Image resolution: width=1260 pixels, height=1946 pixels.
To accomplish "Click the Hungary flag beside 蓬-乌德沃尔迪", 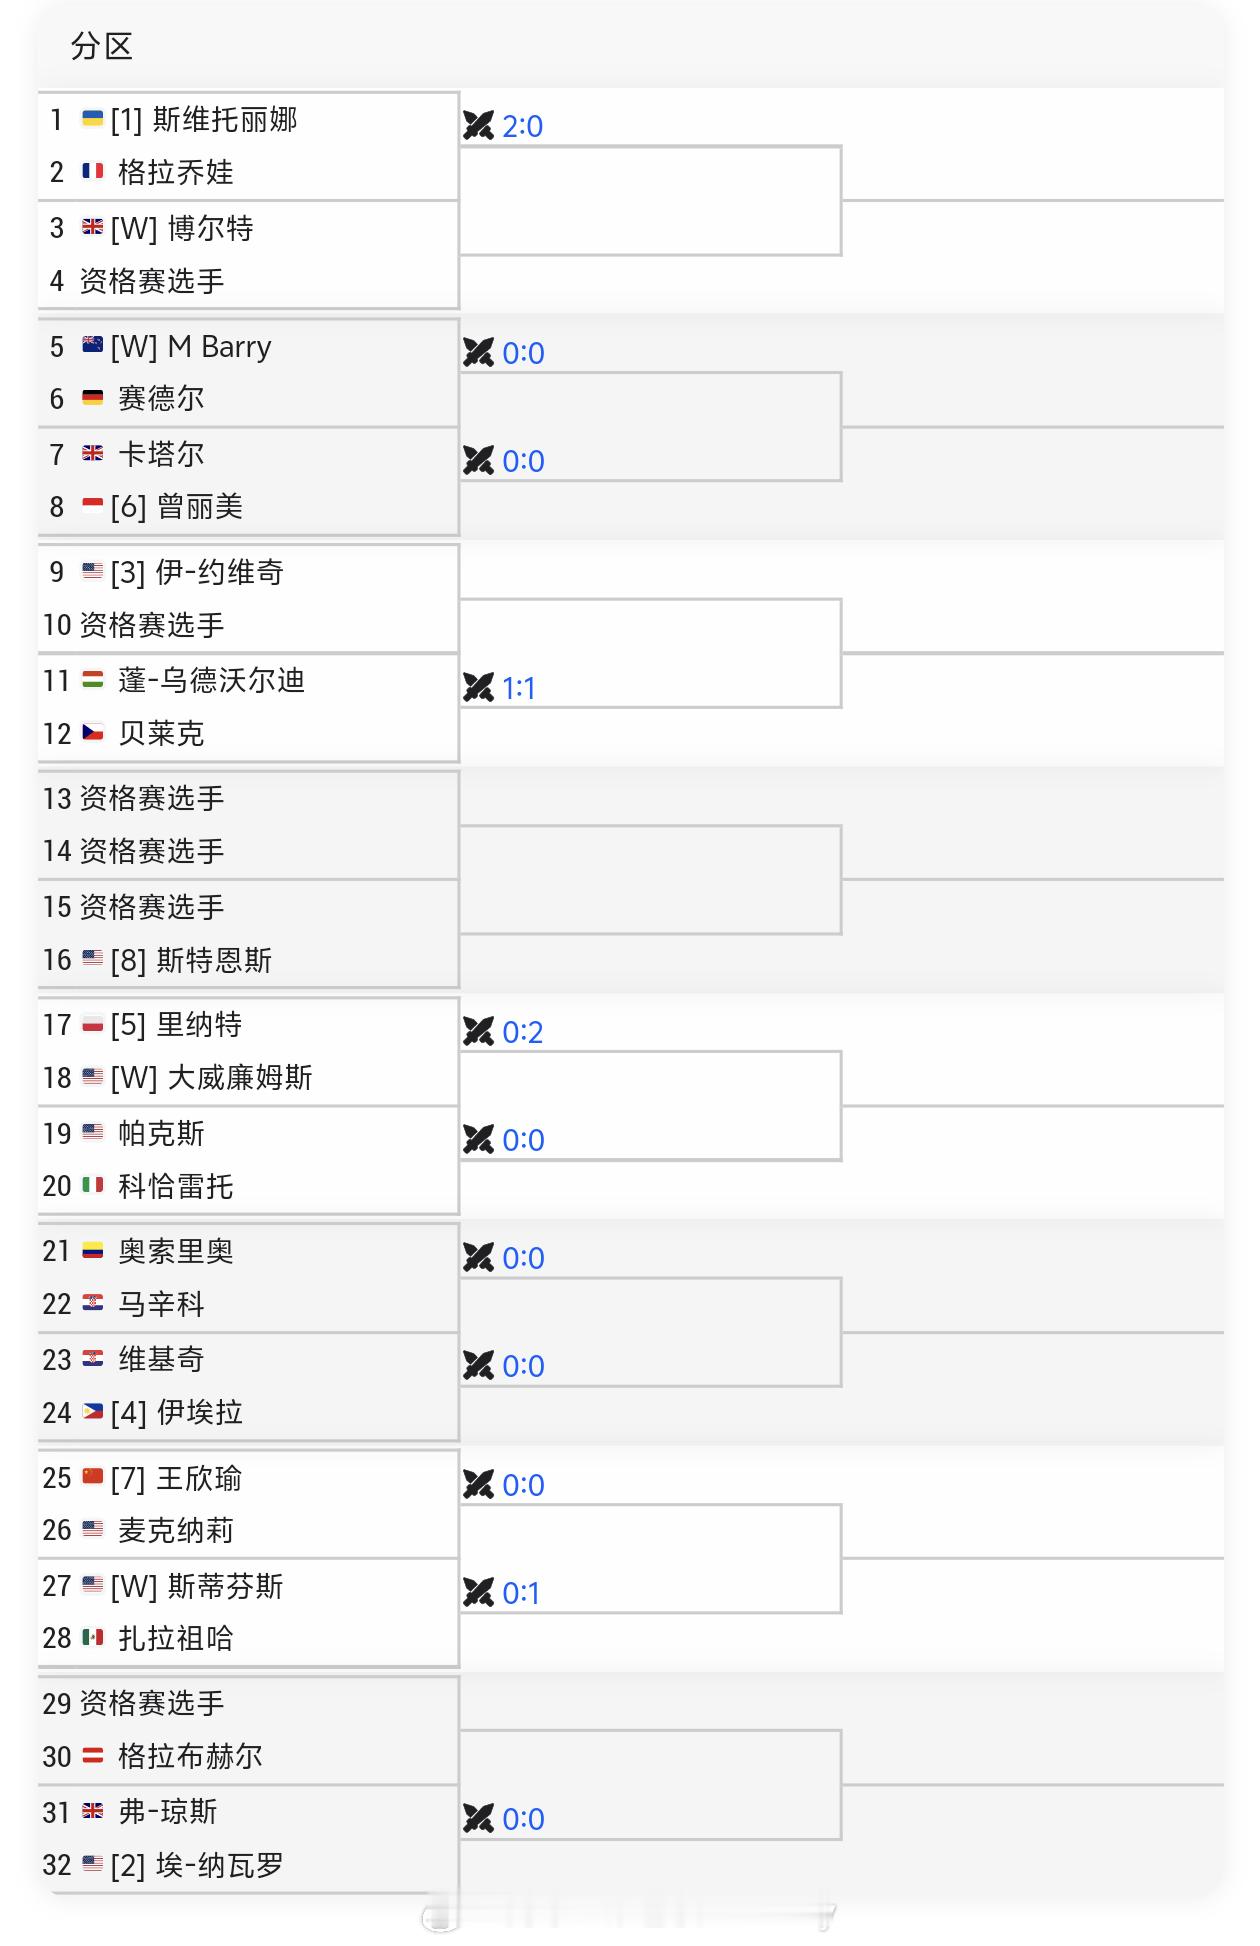I will pos(93,679).
